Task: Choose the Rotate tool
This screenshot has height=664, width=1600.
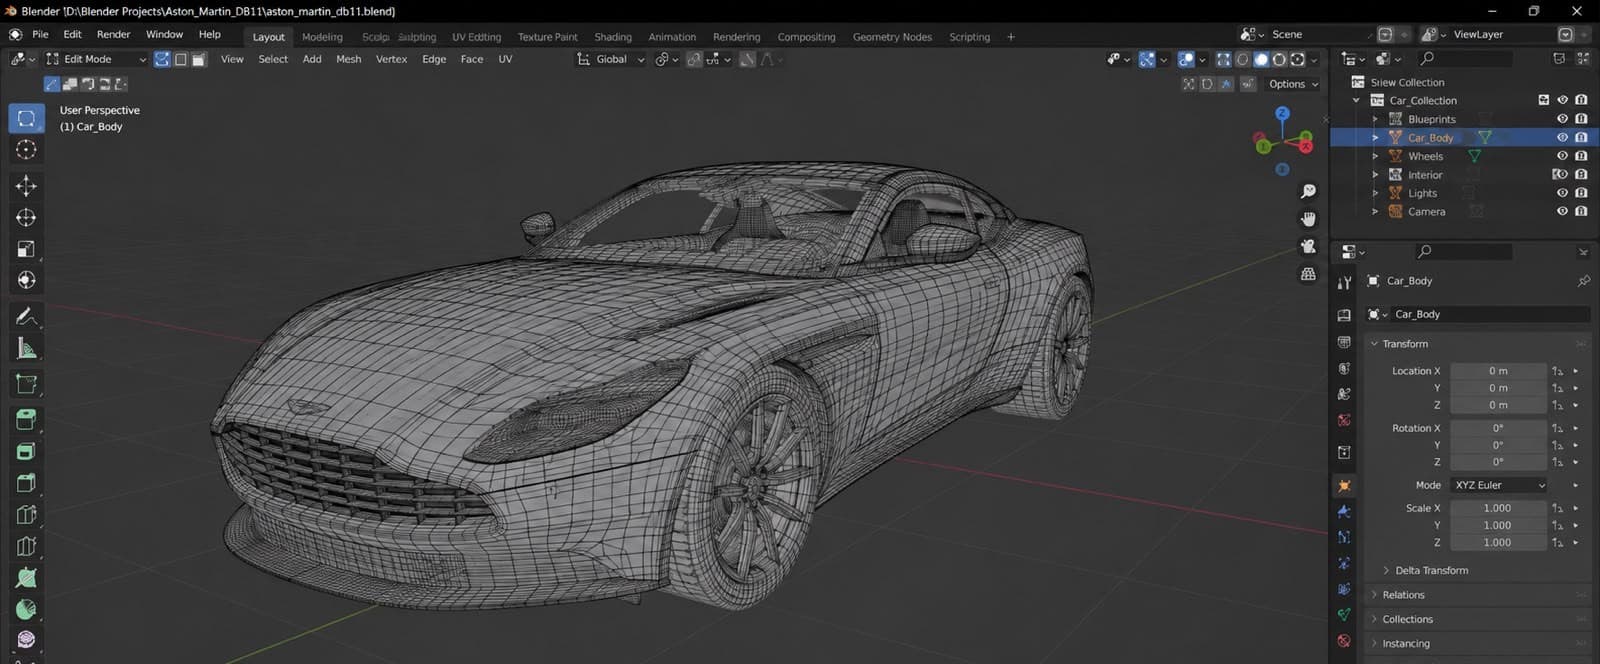Action: click(26, 218)
